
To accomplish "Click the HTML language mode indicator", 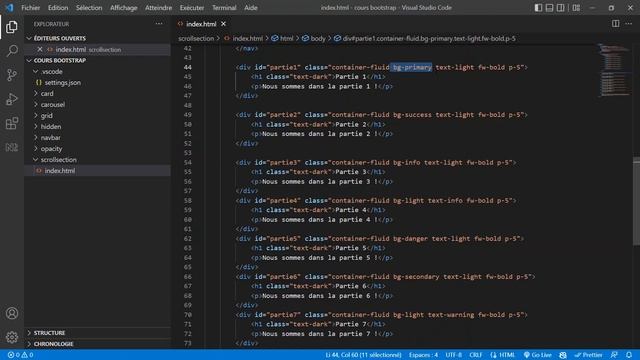I will [502, 355].
